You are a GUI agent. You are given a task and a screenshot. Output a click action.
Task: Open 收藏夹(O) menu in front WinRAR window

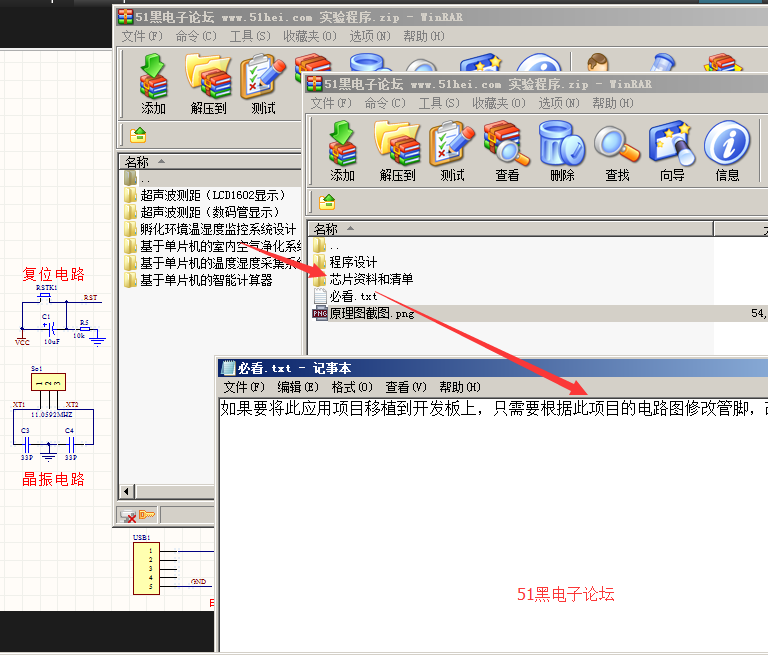[496, 103]
